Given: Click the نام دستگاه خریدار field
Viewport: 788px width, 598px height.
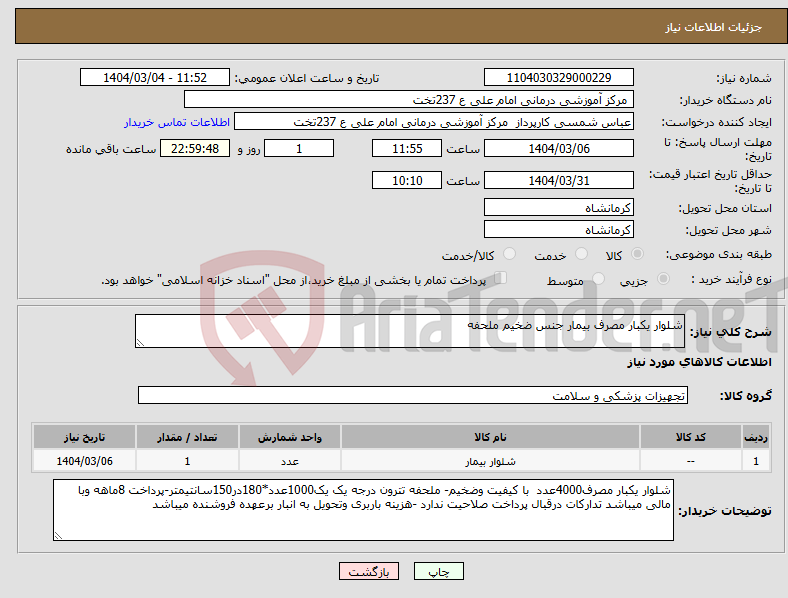Looking at the screenshot, I should [409, 99].
